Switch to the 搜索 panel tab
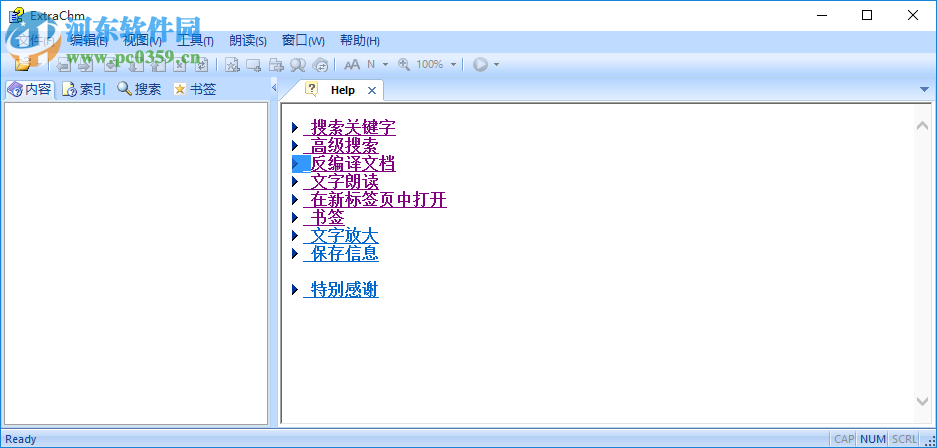This screenshot has height=448, width=937. tap(139, 90)
